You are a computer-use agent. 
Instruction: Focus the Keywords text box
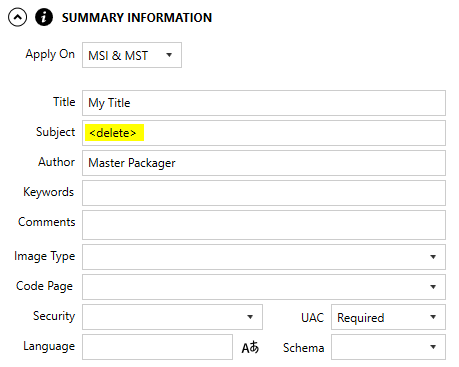pyautogui.click(x=264, y=193)
